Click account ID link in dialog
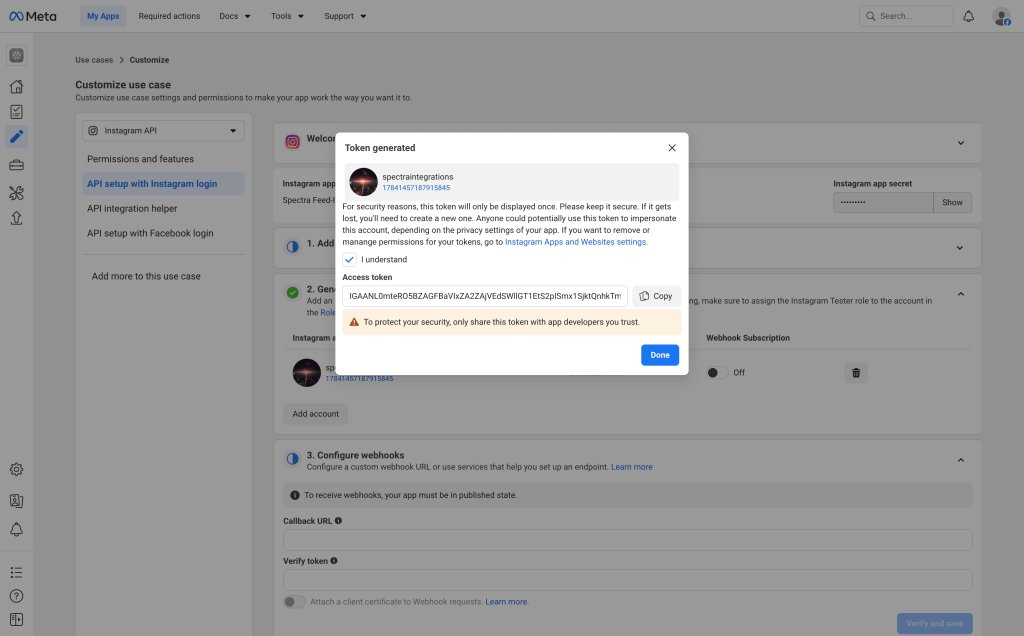1024x636 pixels. pyautogui.click(x=416, y=187)
